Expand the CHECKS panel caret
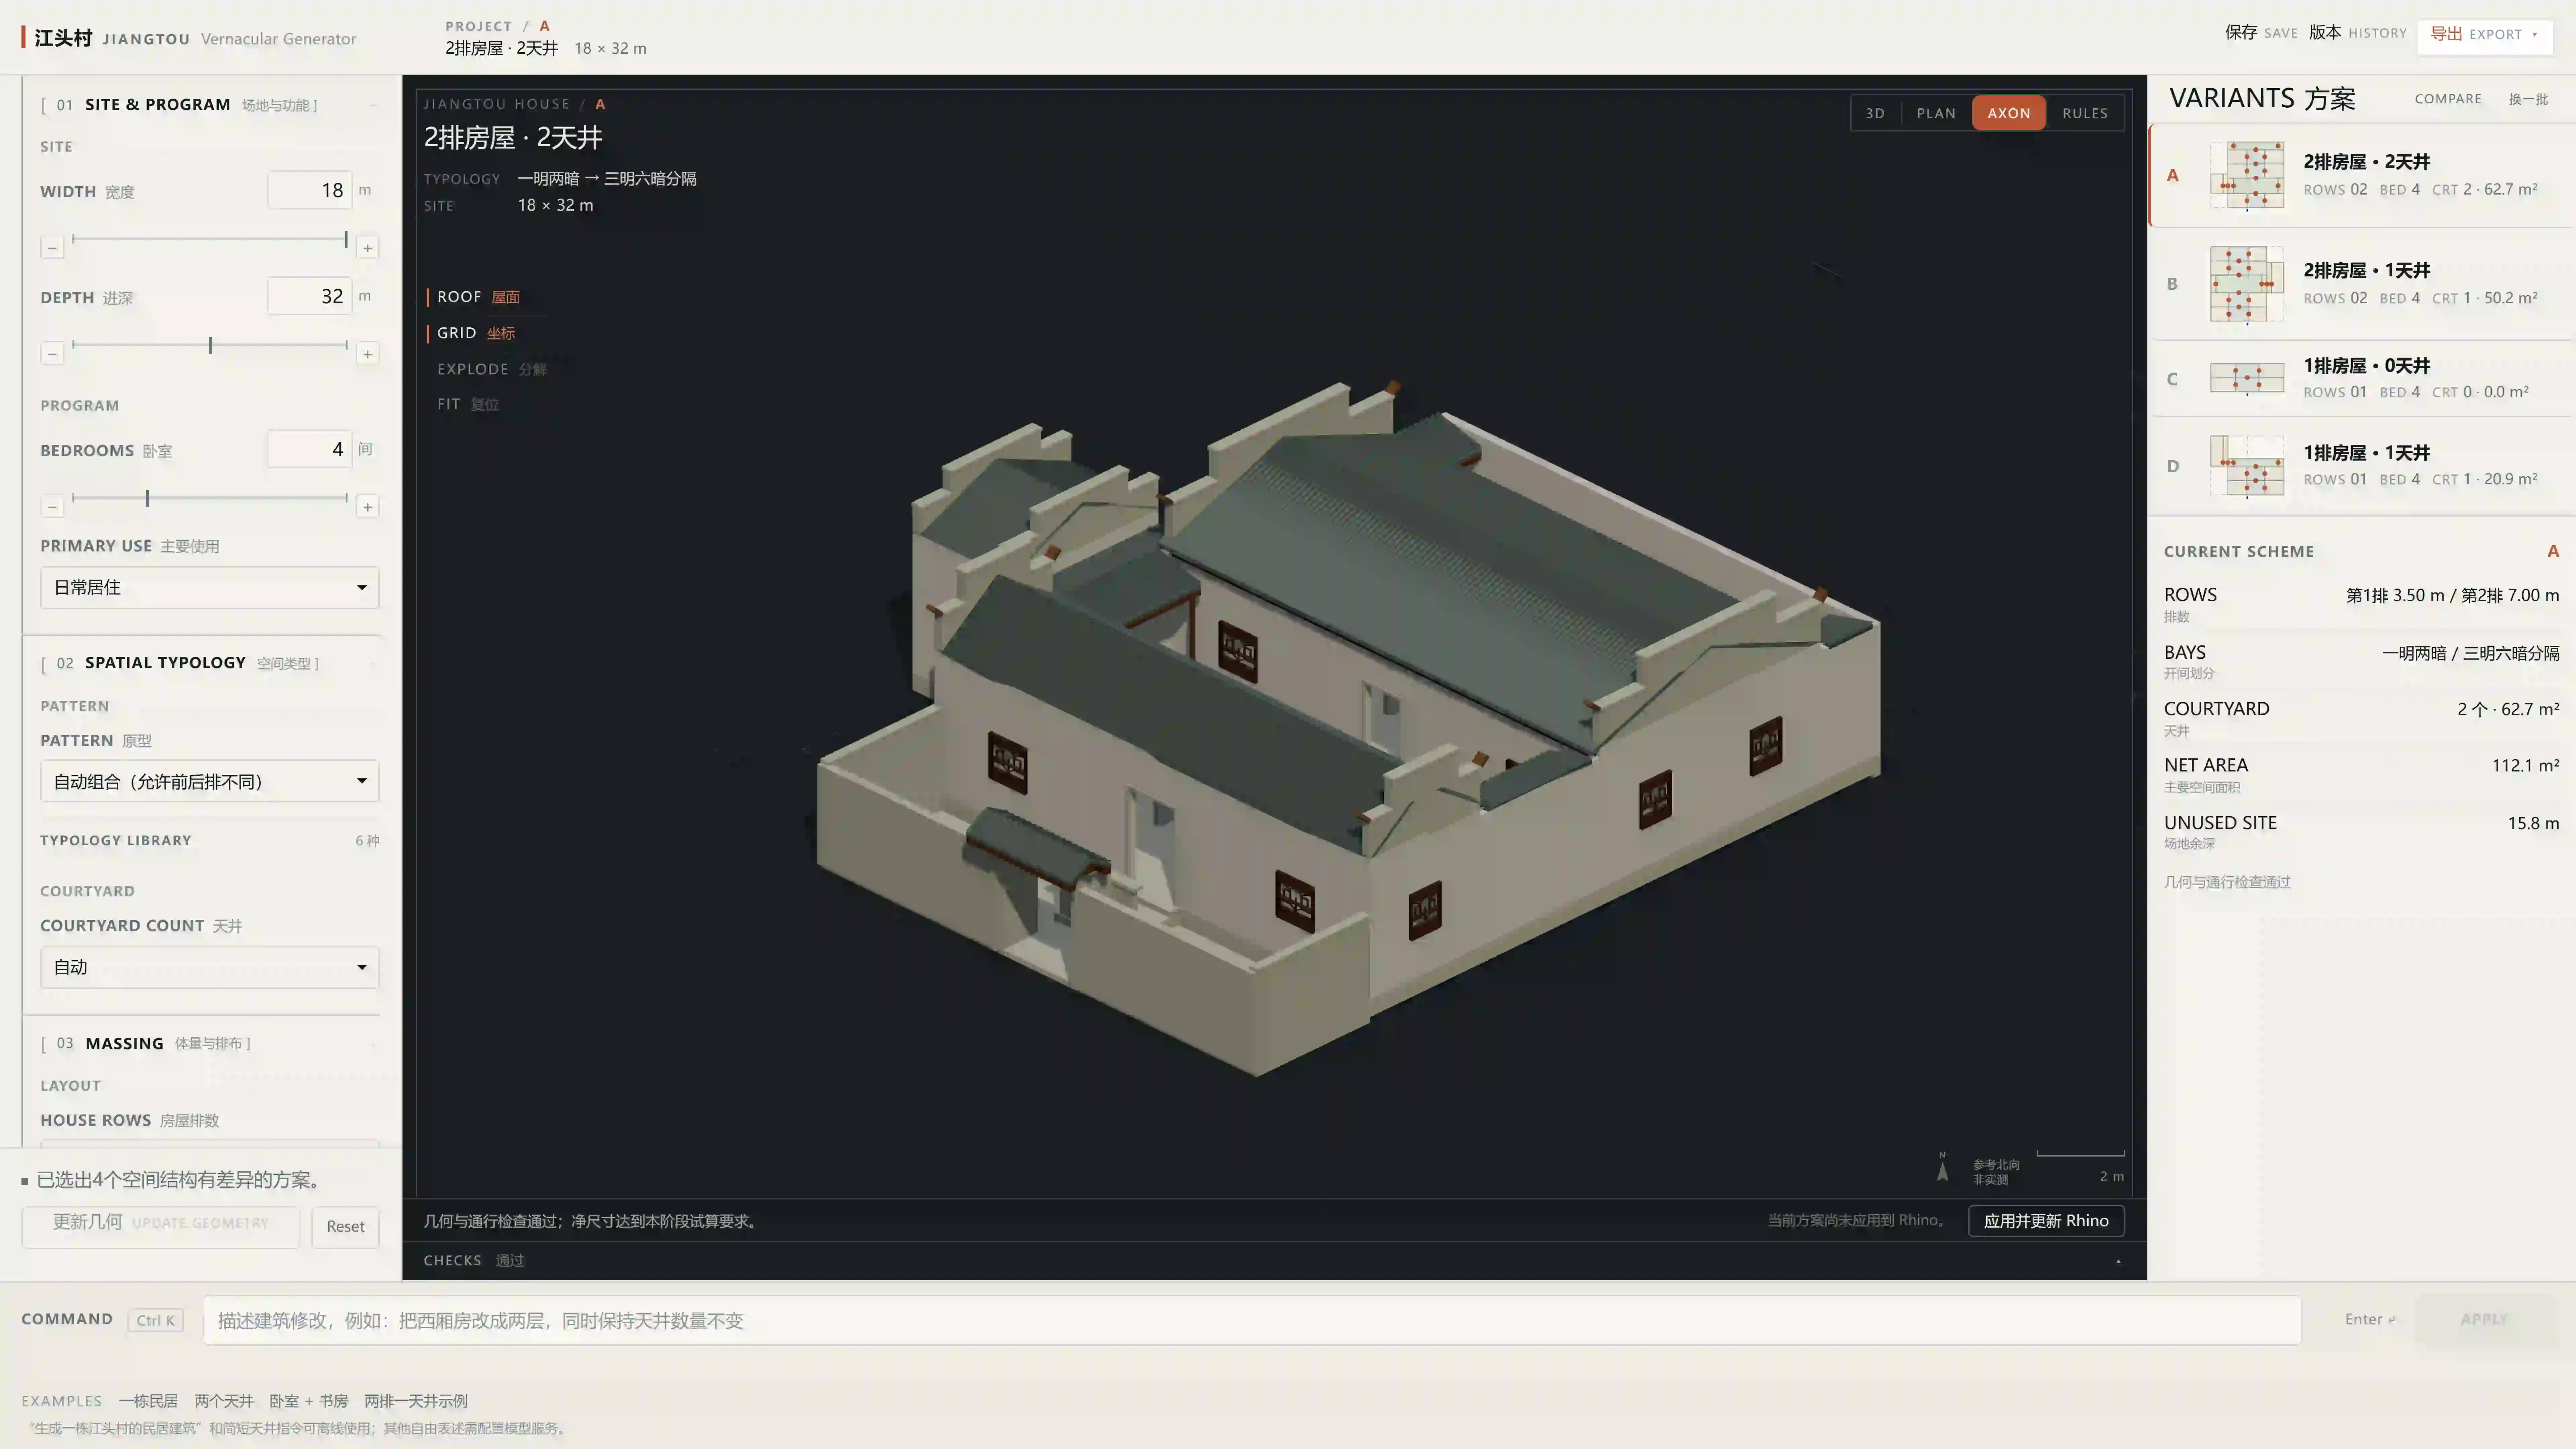Screen dimensions: 2576x1449 pos(2118,1261)
